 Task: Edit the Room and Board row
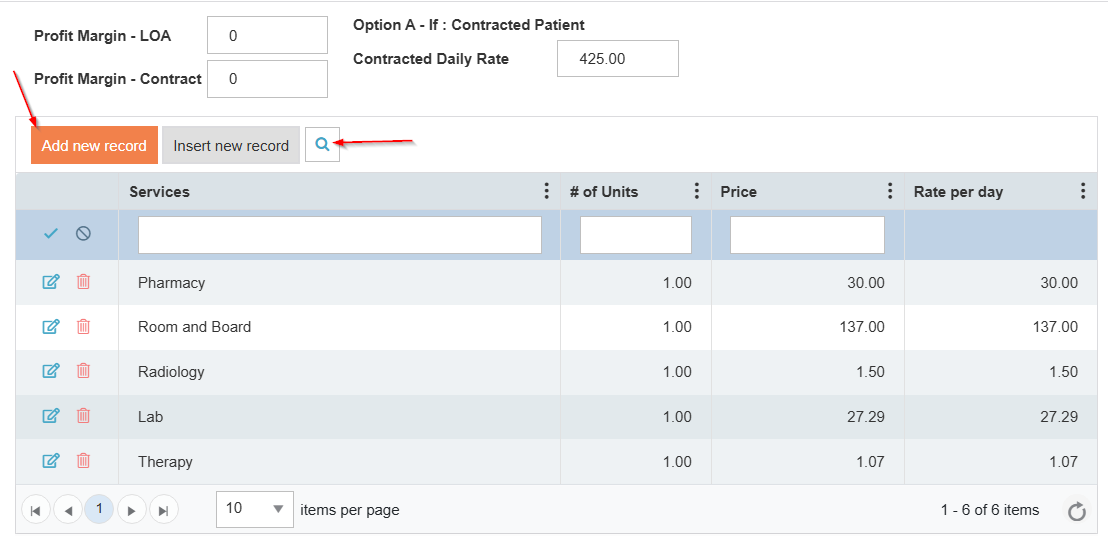click(x=51, y=326)
